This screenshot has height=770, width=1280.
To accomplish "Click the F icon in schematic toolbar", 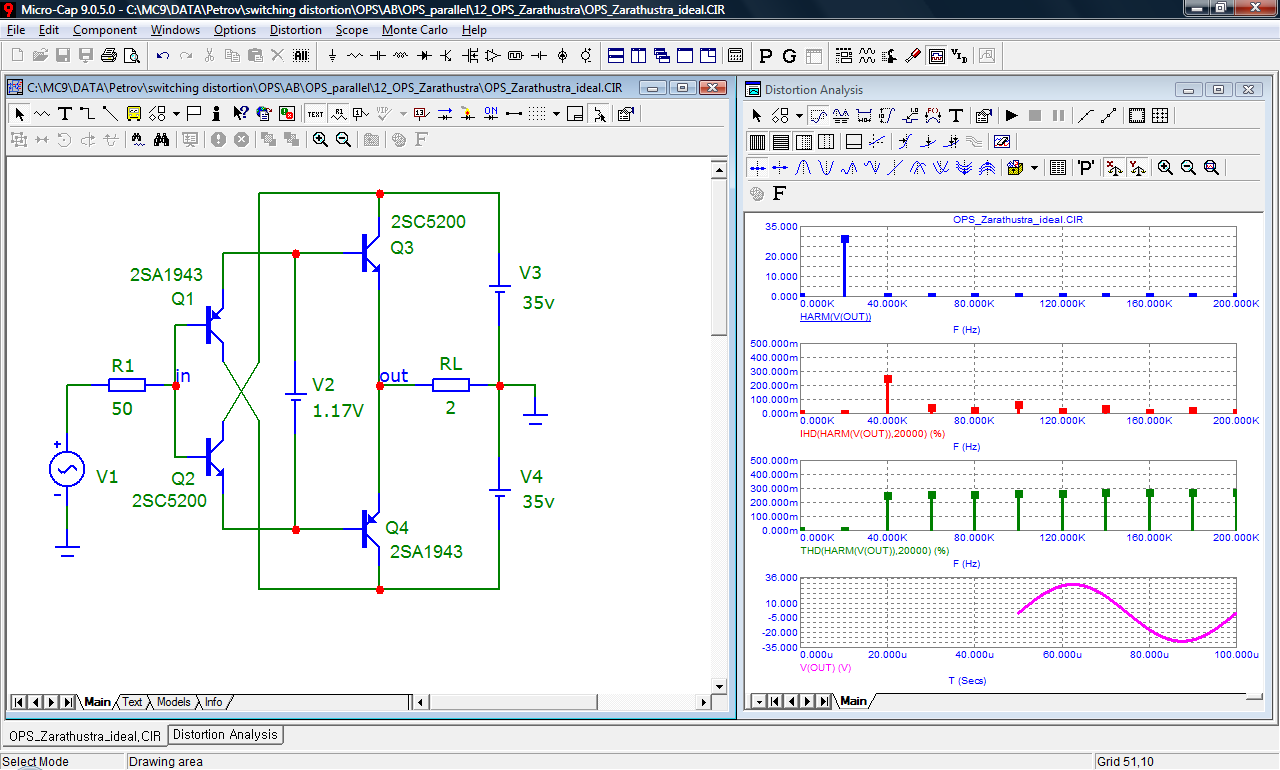I will [421, 140].
